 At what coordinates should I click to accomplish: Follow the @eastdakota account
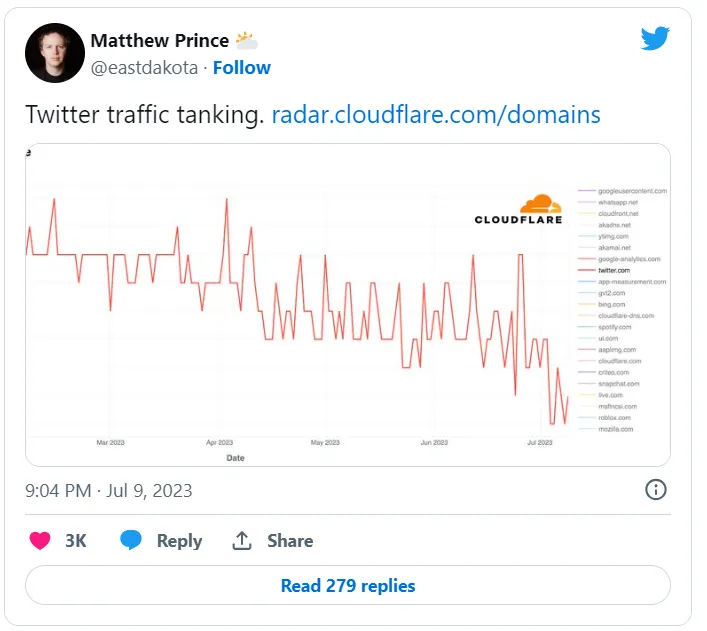coord(242,68)
